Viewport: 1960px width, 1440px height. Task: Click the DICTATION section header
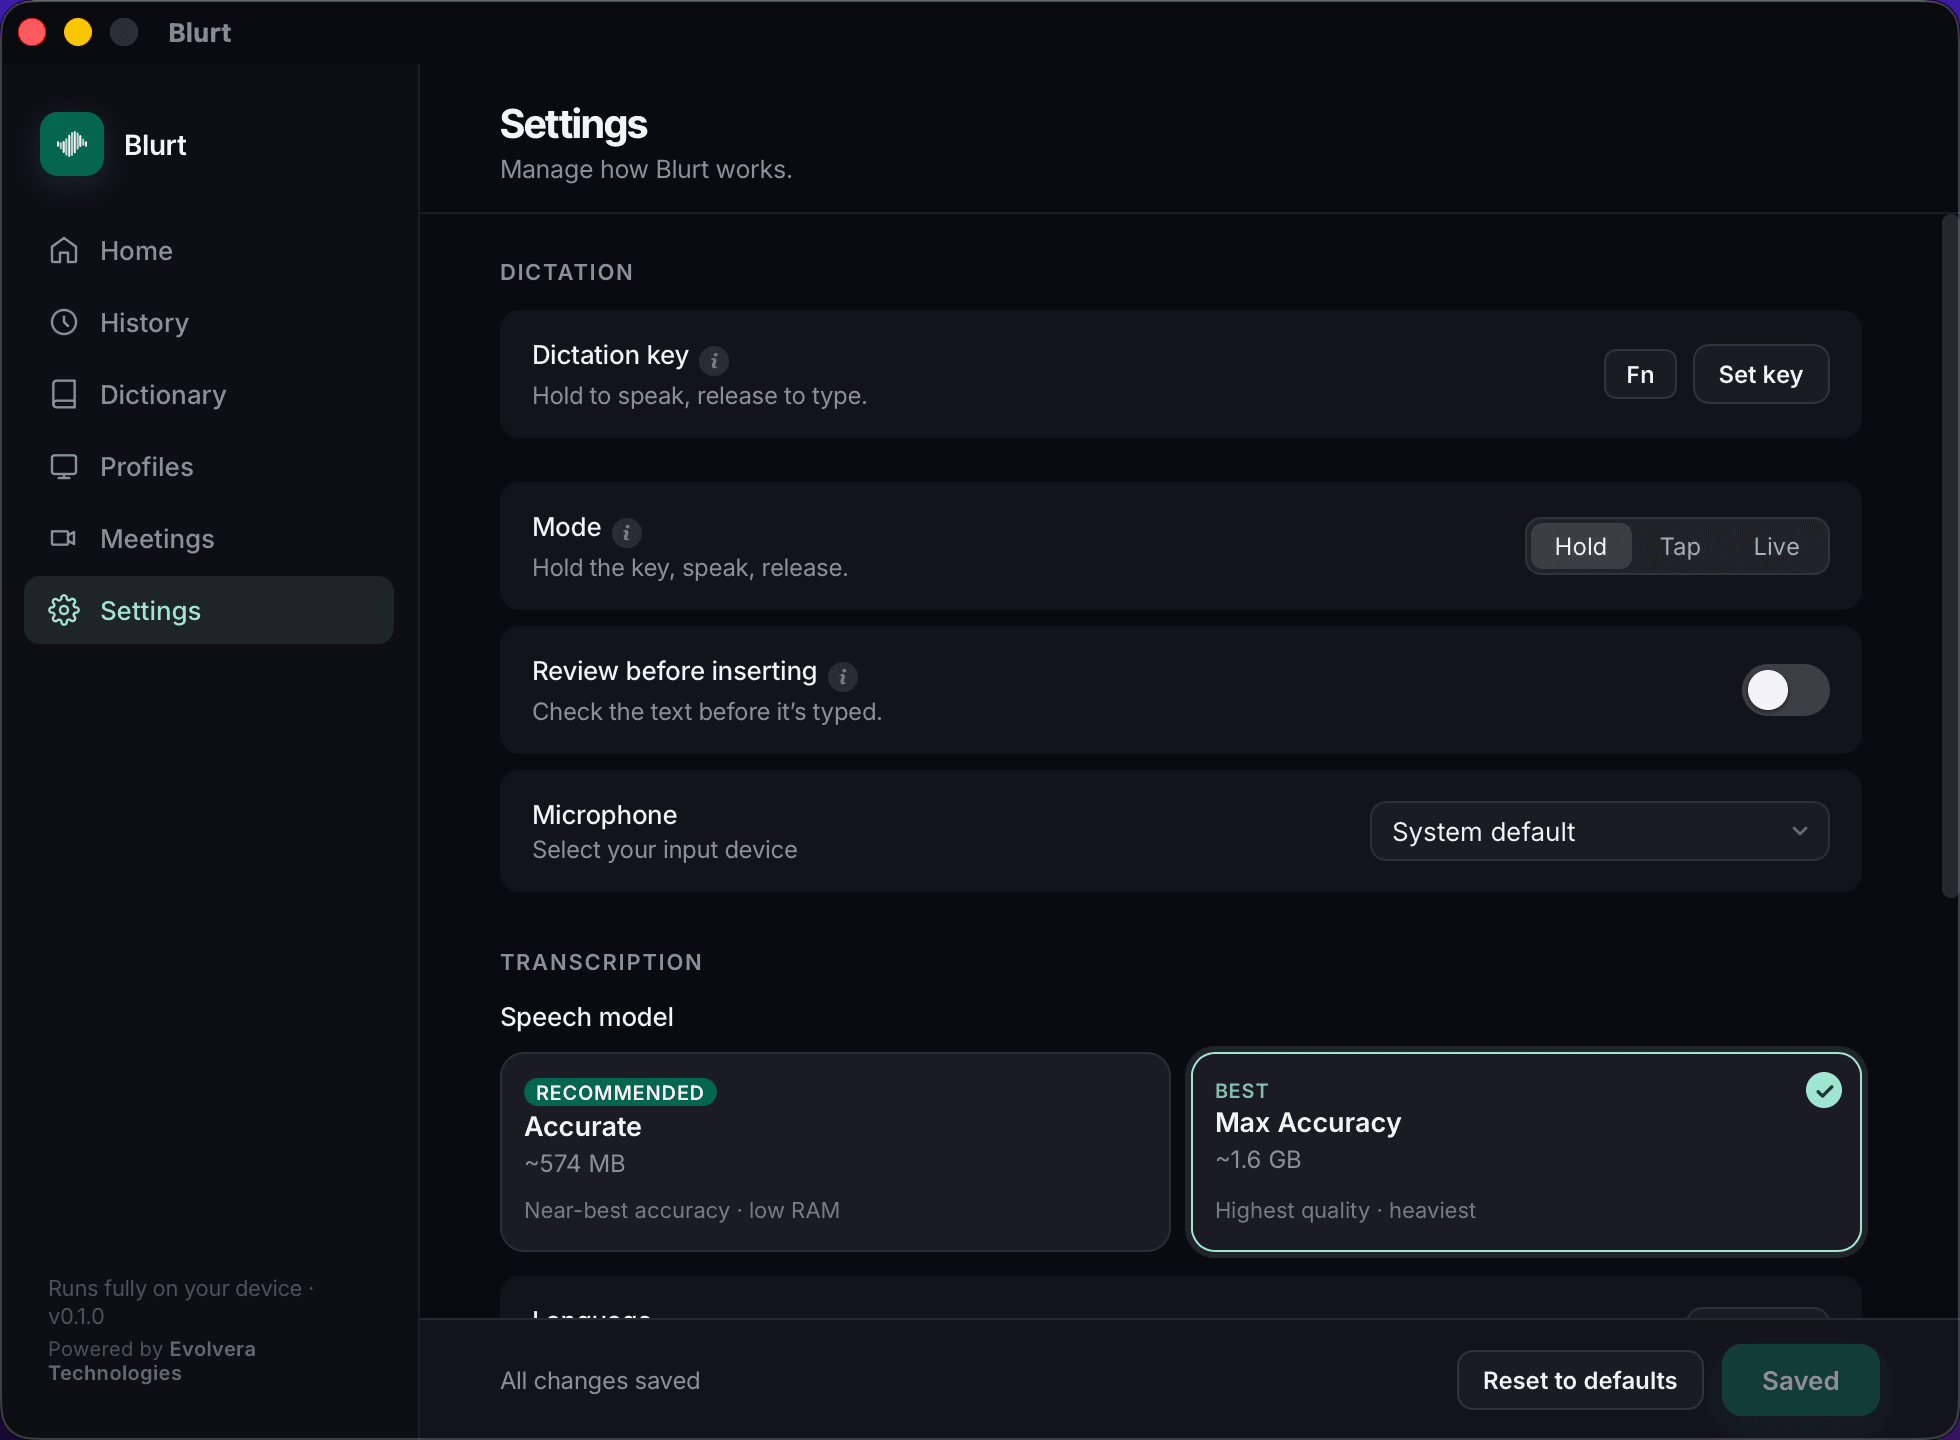point(566,272)
